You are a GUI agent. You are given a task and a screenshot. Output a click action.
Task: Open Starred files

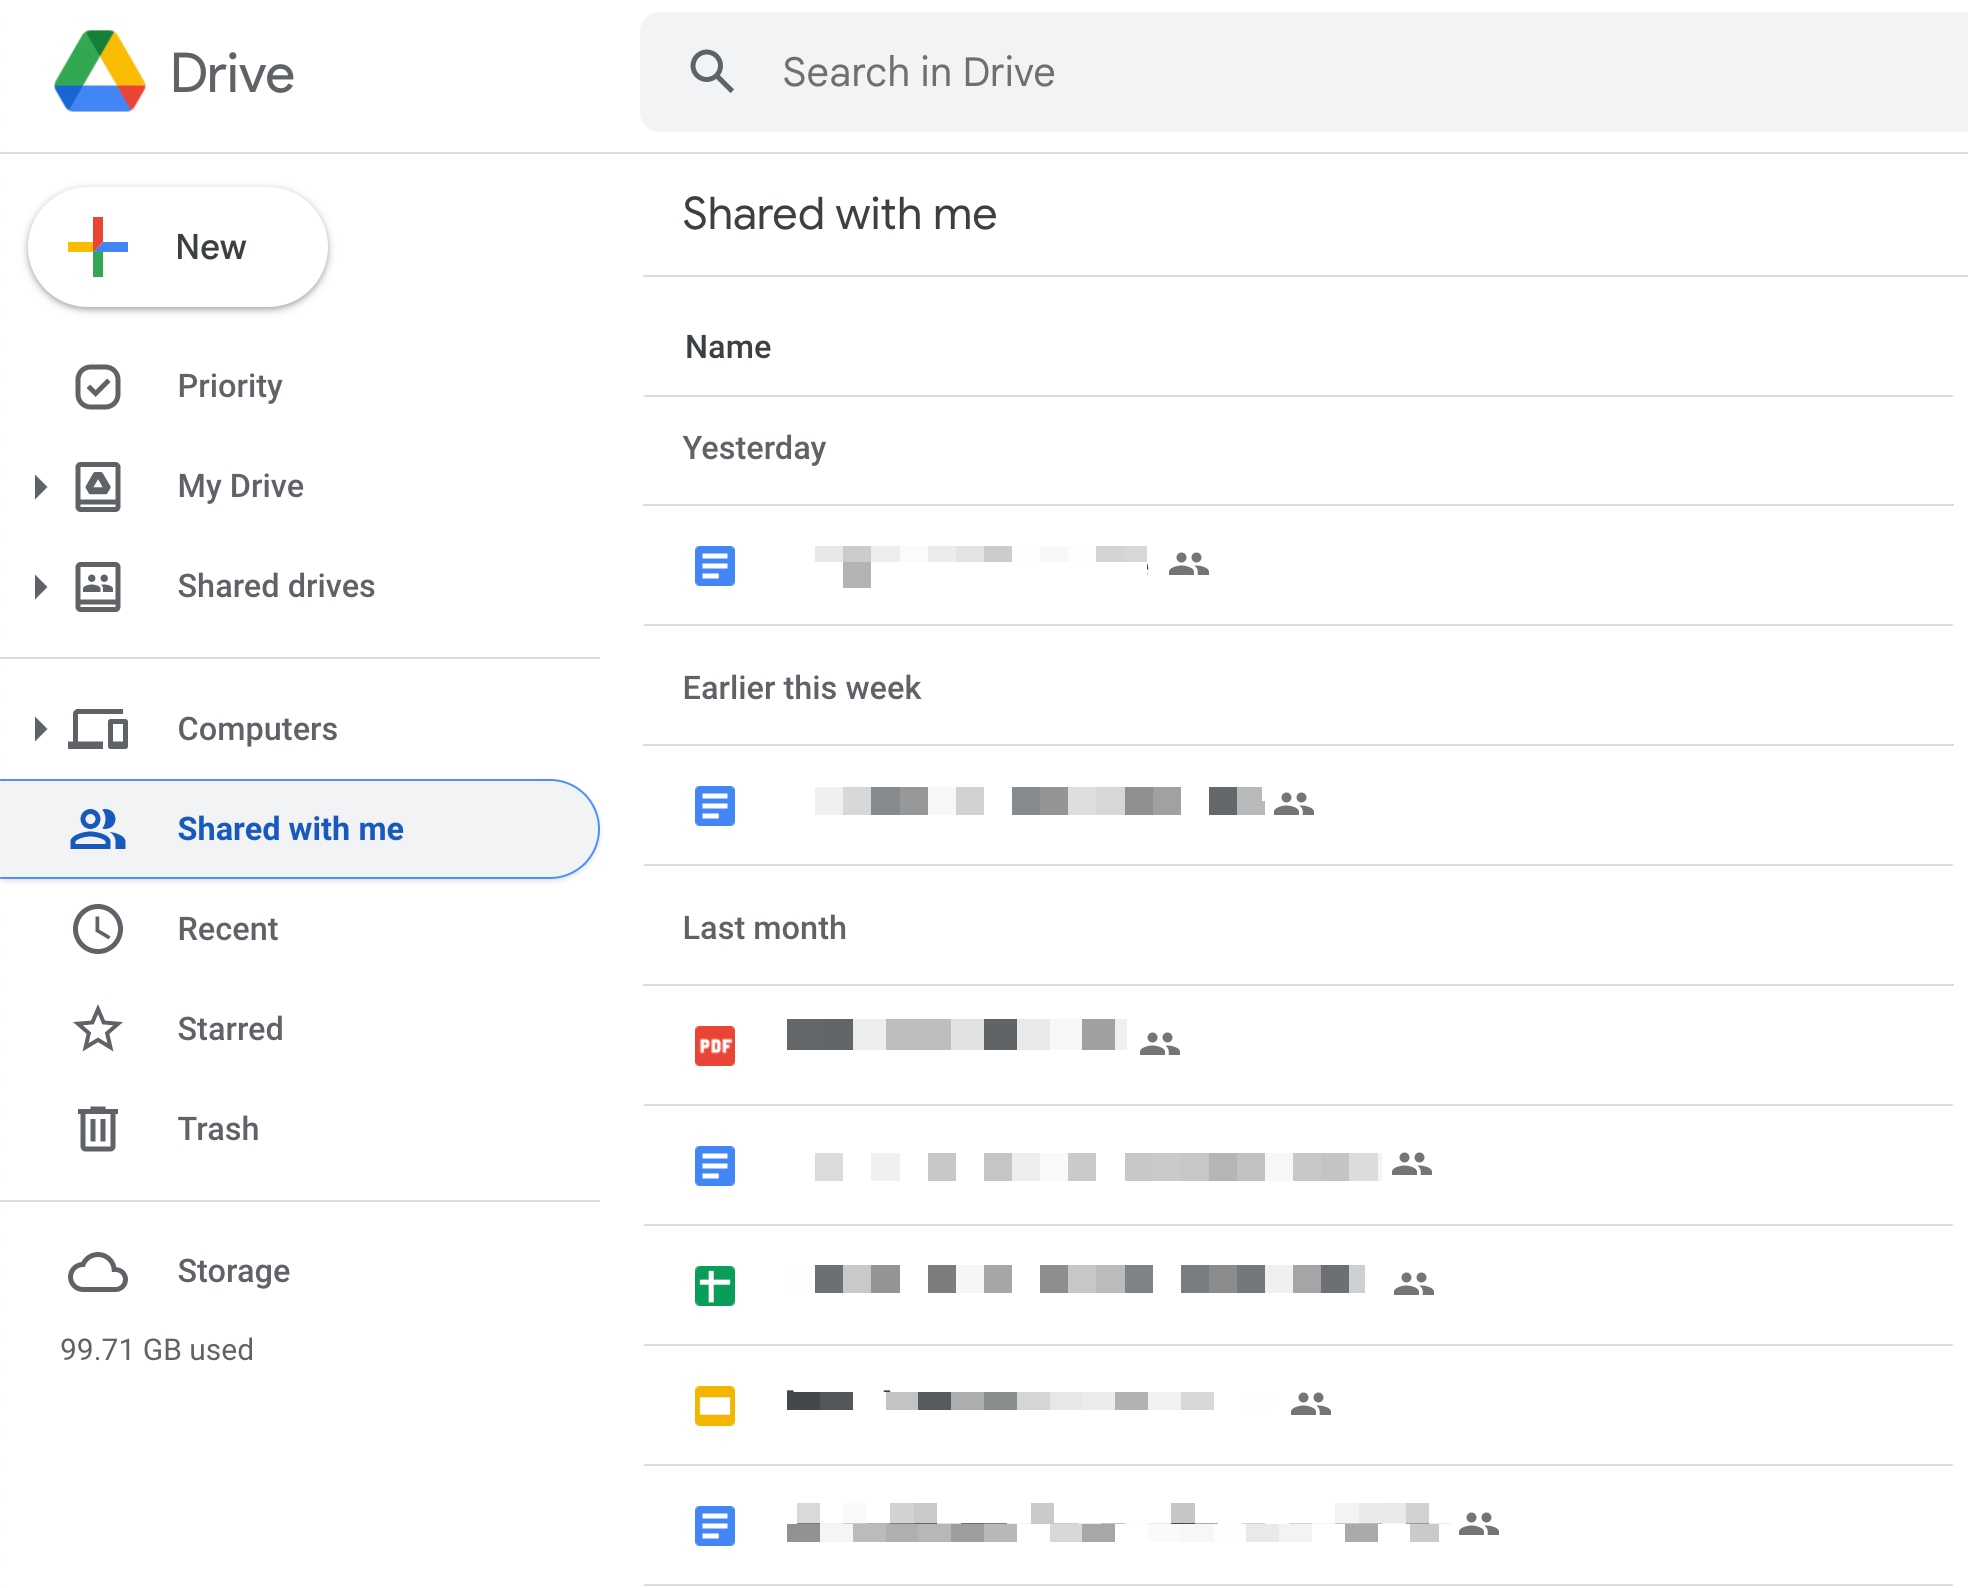point(230,1029)
